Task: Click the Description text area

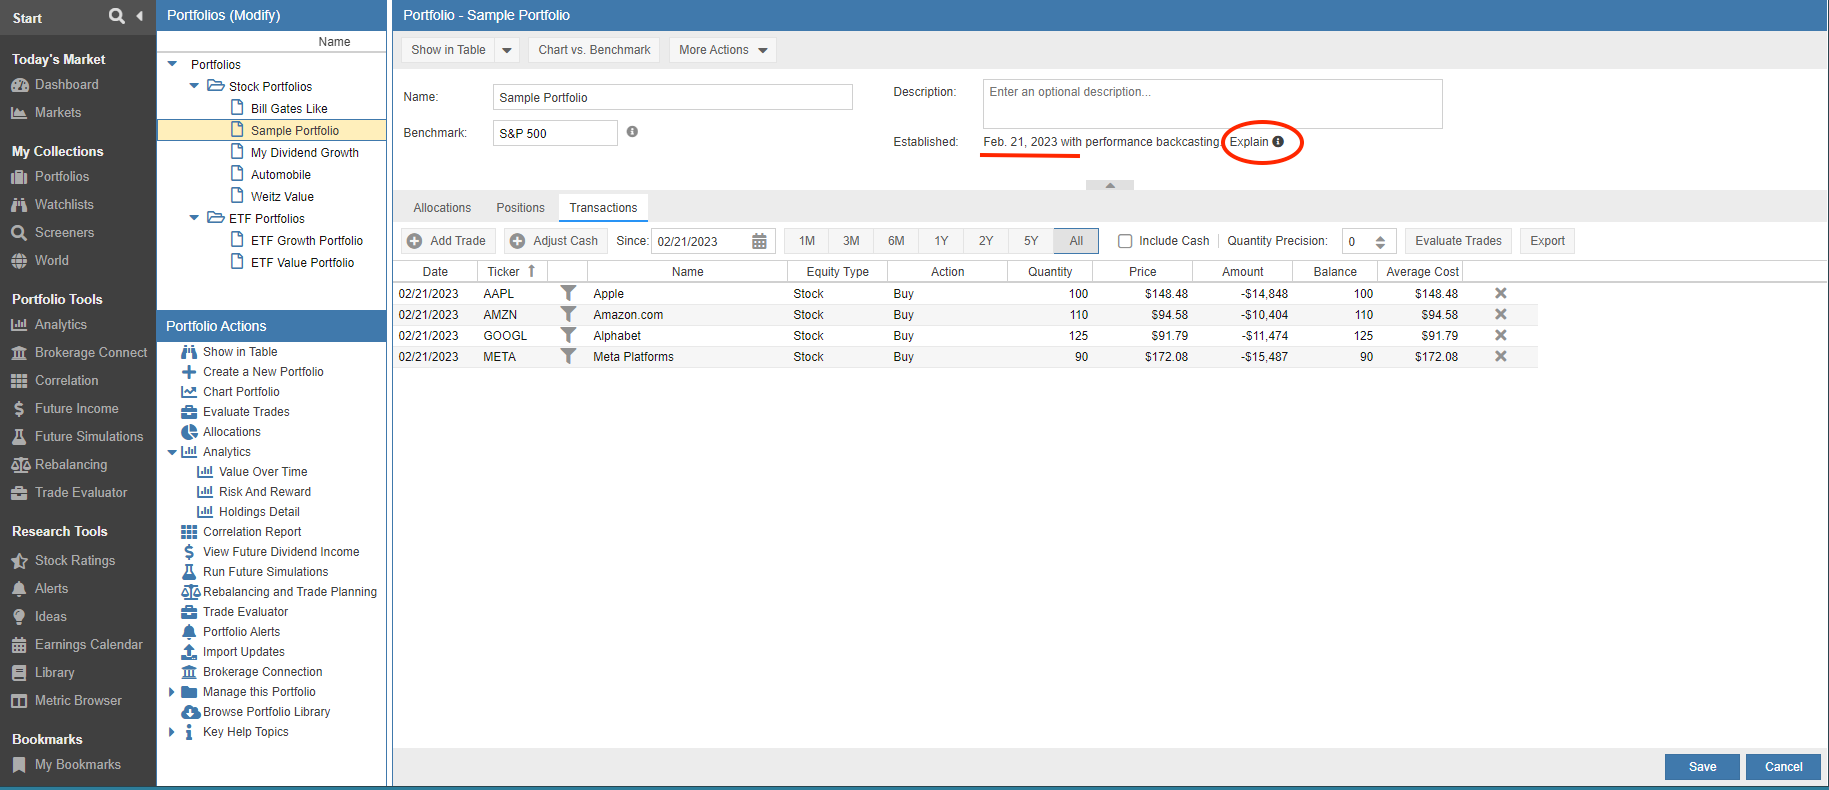Action: point(1212,104)
